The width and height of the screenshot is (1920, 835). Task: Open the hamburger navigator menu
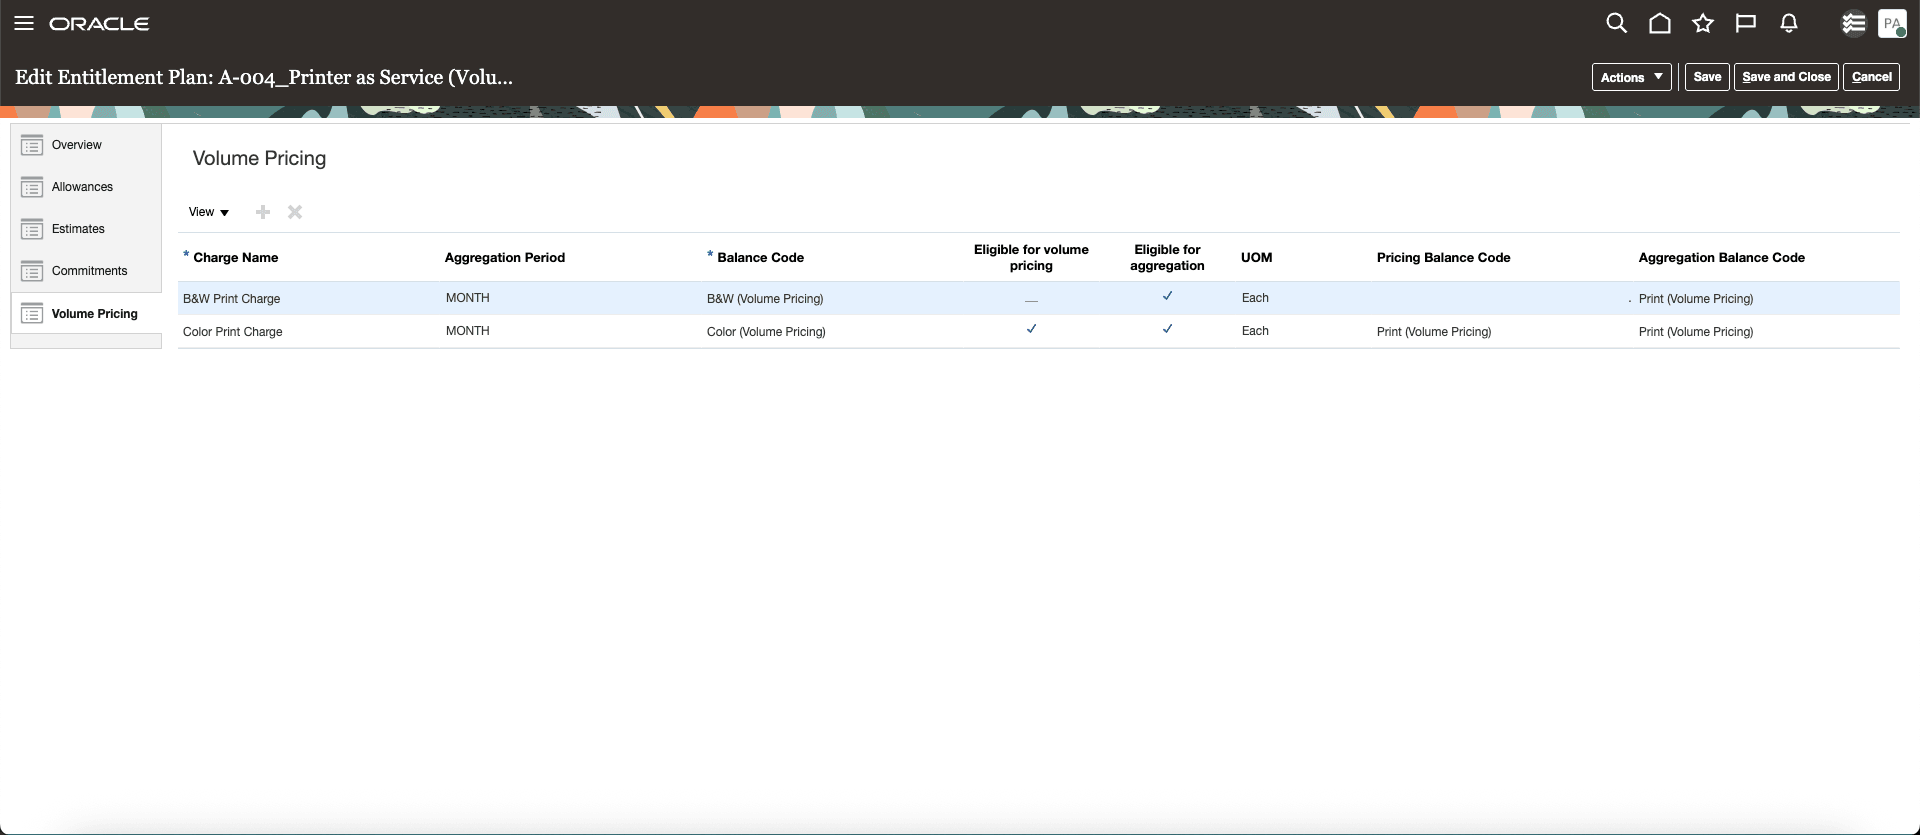pos(24,23)
